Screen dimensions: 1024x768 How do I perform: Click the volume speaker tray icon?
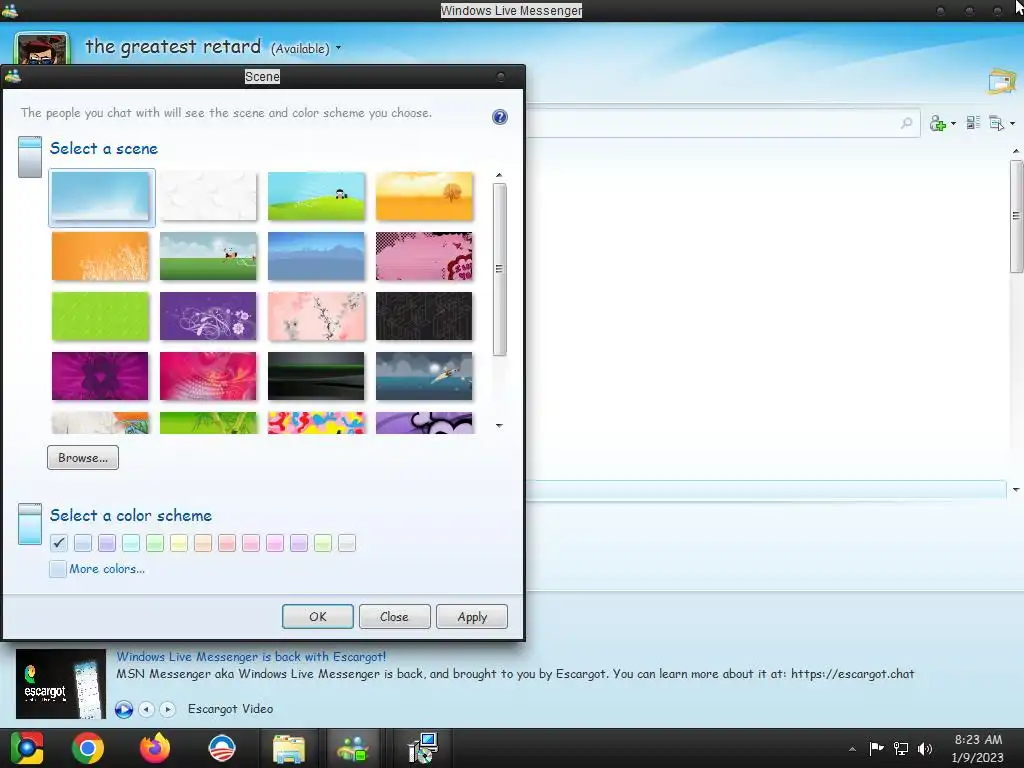[925, 749]
